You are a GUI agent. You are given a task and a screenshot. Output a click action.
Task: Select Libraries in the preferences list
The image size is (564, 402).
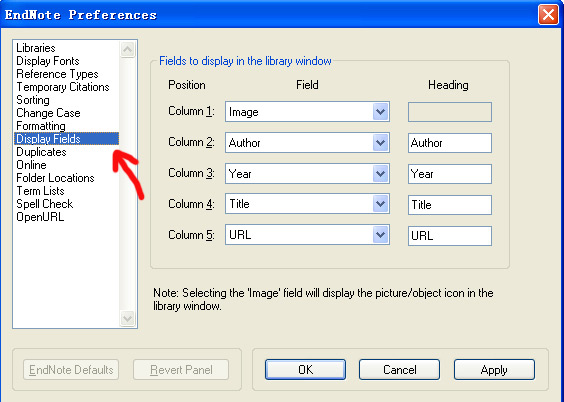point(36,48)
